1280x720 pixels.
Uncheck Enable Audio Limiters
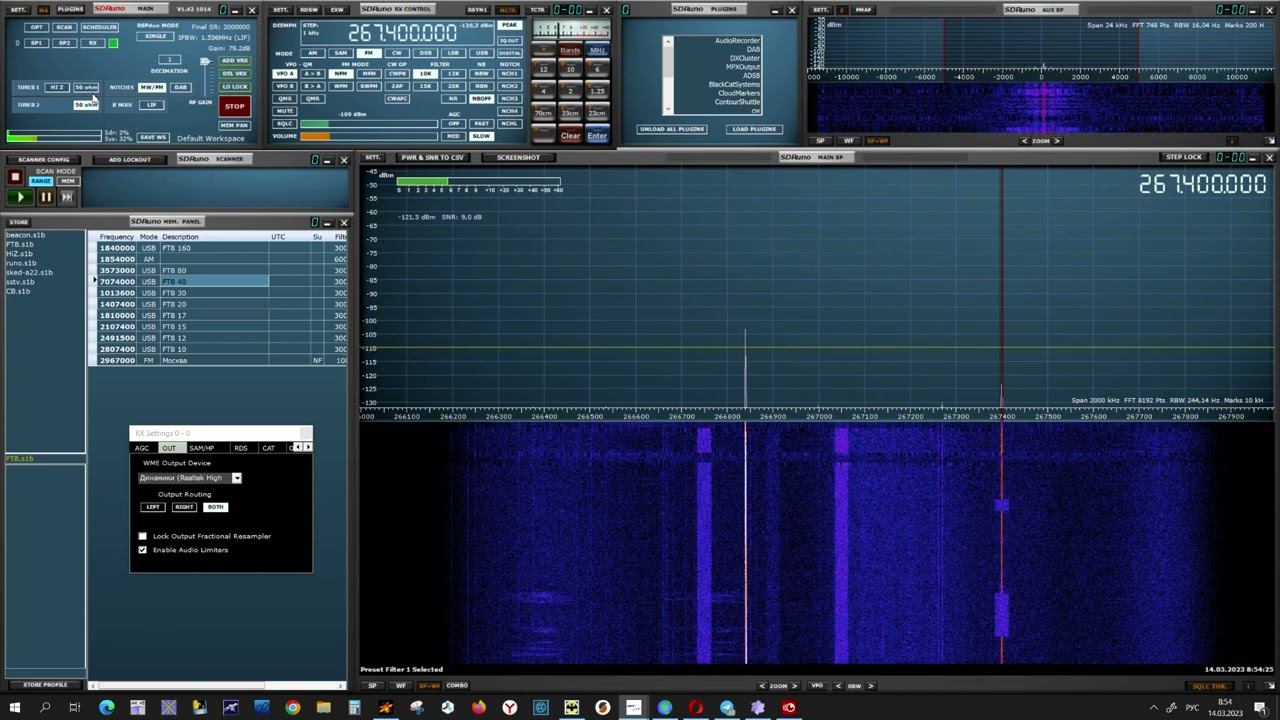pos(142,550)
